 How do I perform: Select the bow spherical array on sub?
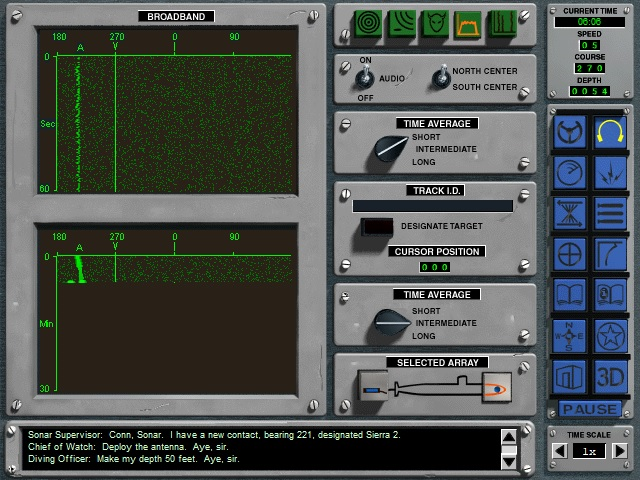pyautogui.click(x=496, y=387)
